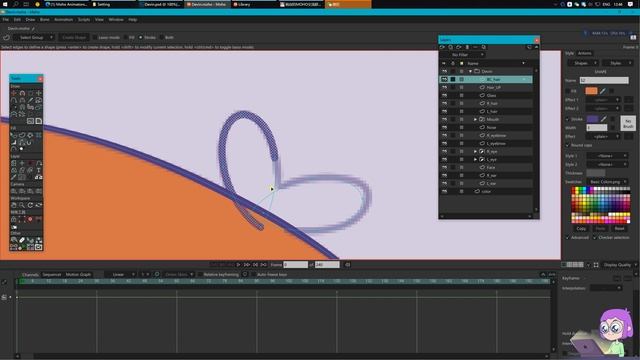The width and height of the screenshot is (640, 360).
Task: Switch to the Motion Graph tab
Action: (78, 275)
